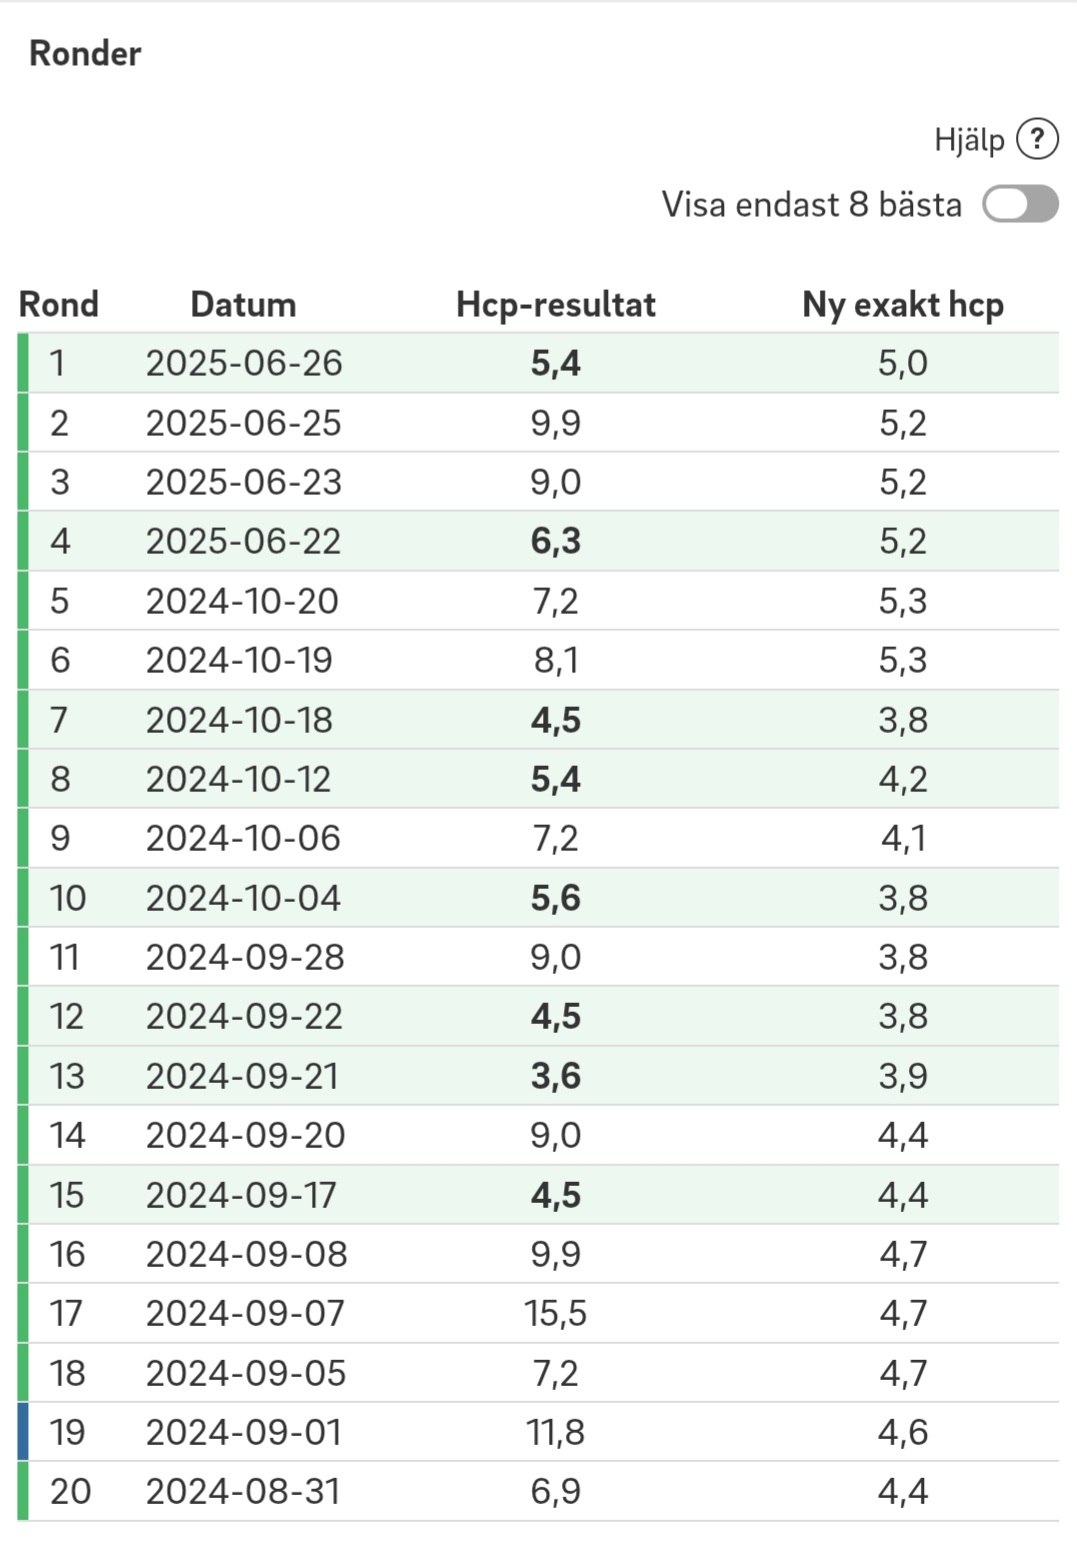Select the row dated 2024-08-31

(x=539, y=1491)
